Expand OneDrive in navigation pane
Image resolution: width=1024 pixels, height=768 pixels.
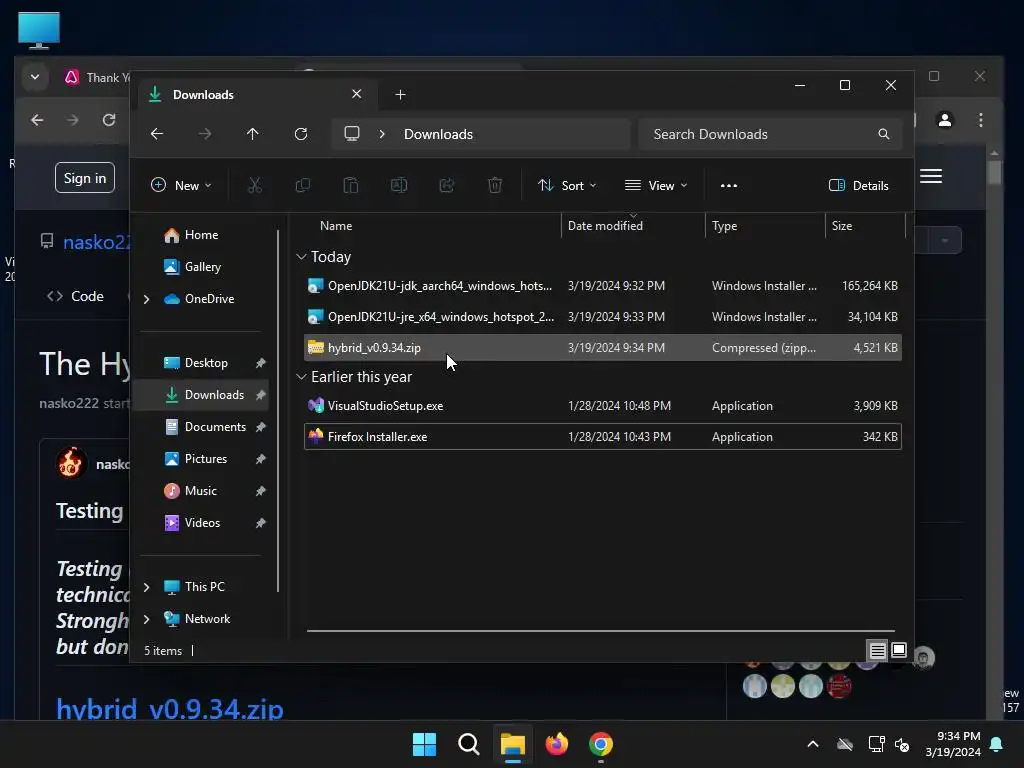point(147,299)
